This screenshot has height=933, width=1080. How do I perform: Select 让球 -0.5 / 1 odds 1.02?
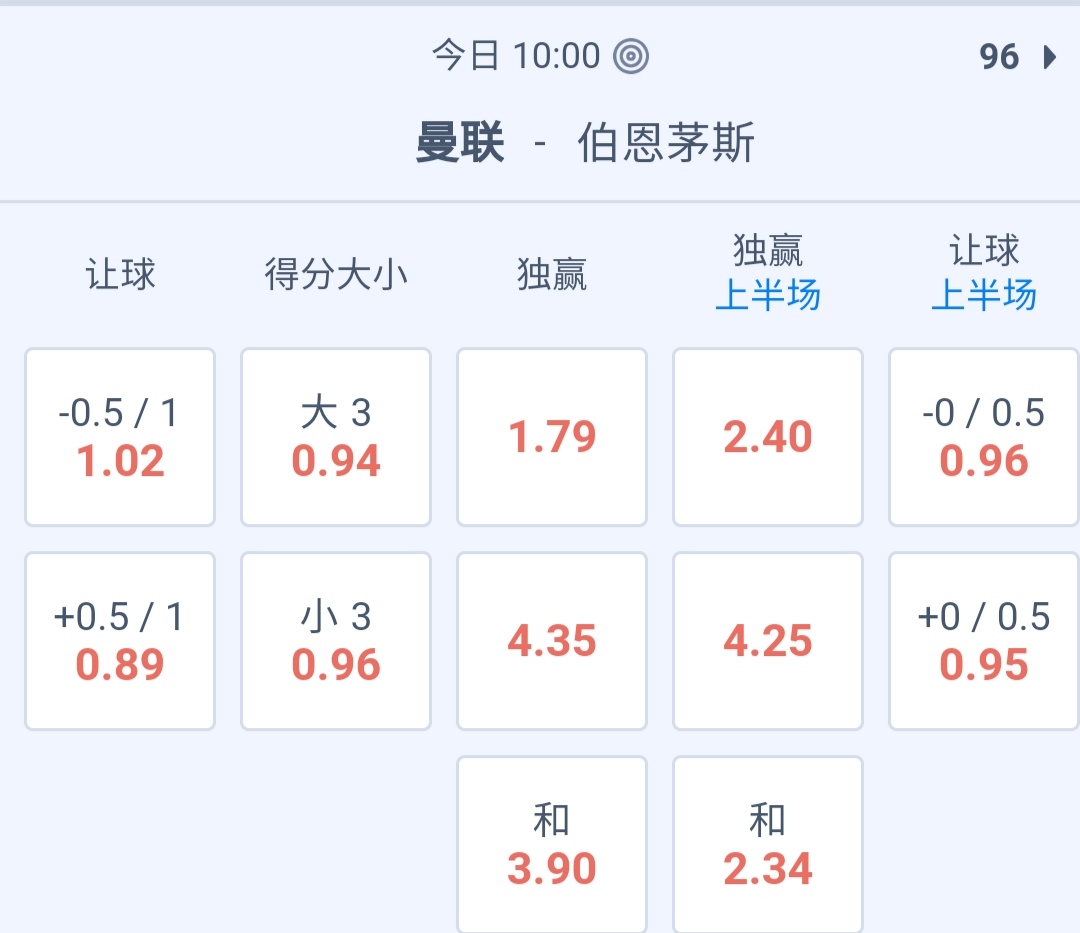click(x=120, y=437)
